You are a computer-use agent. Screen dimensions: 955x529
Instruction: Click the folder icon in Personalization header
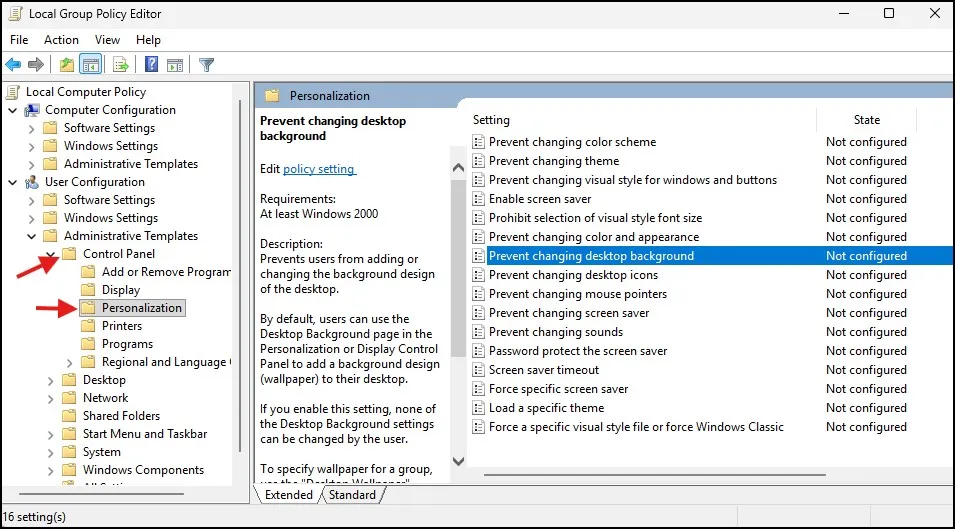pos(272,96)
